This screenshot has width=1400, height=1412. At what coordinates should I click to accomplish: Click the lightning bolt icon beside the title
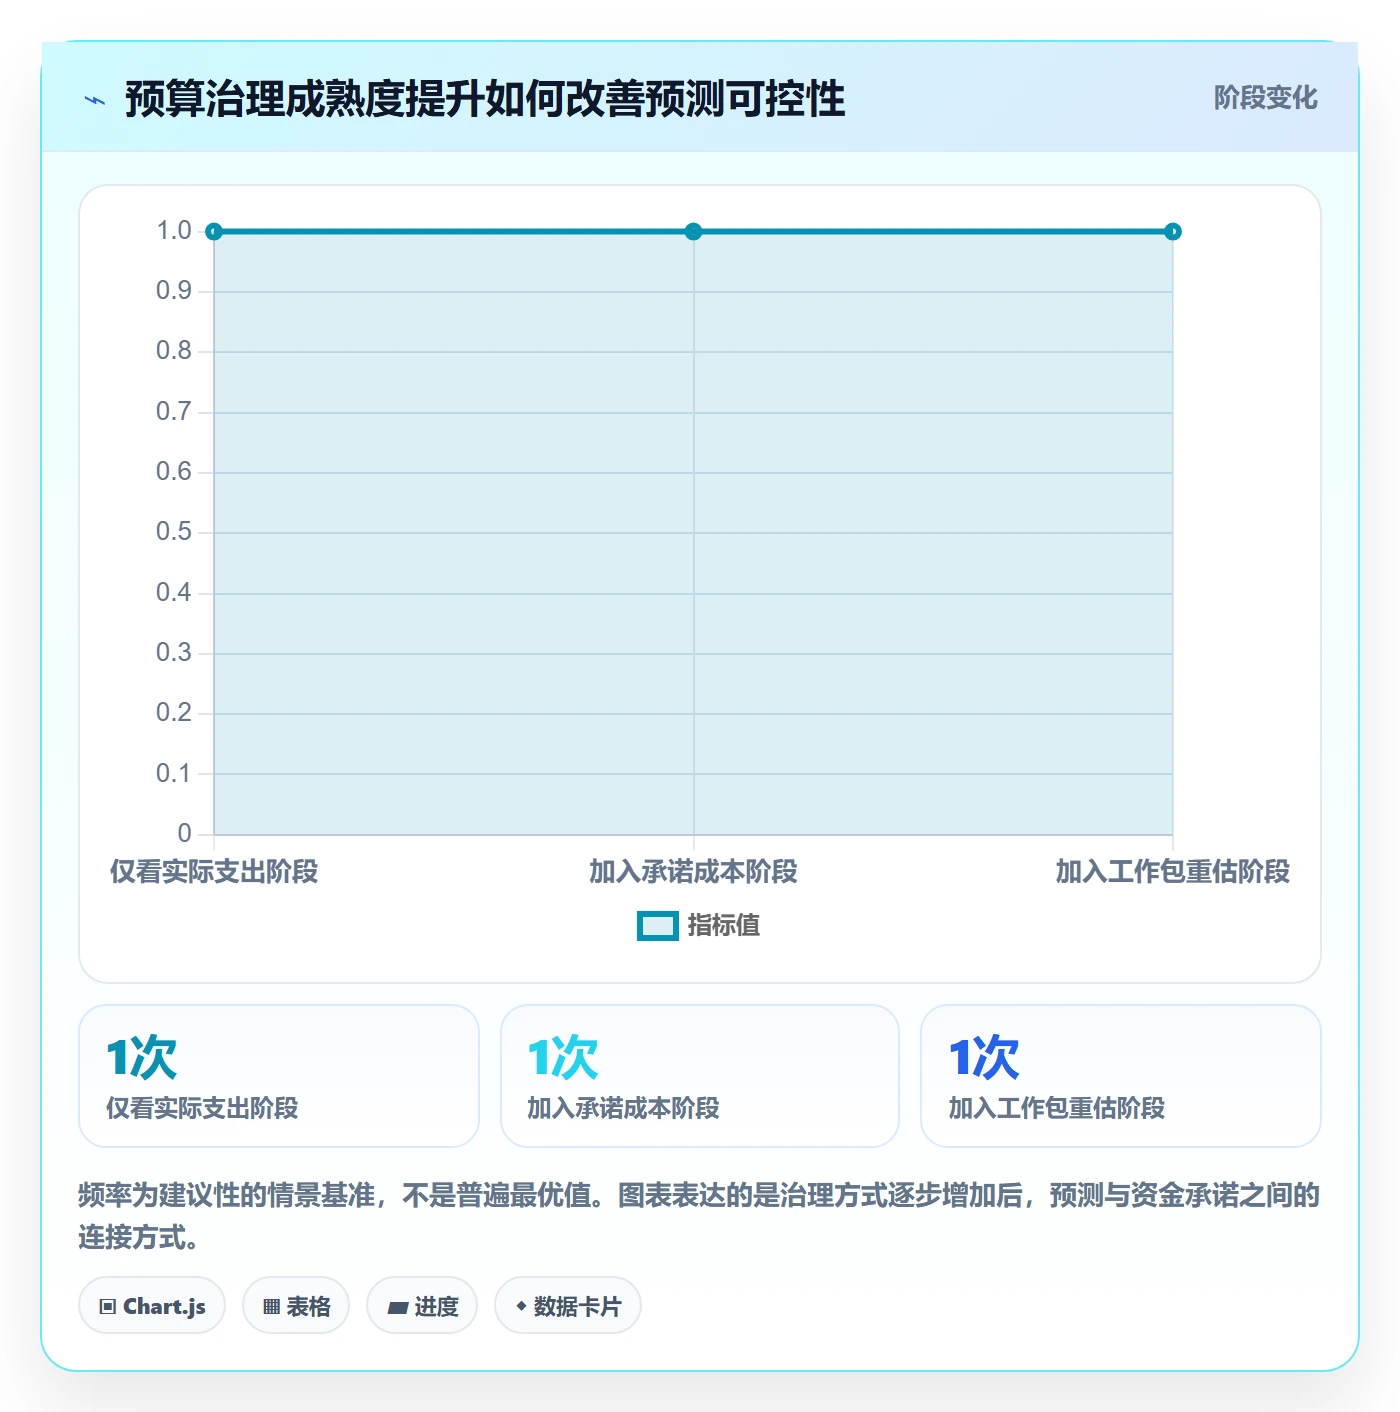click(95, 100)
